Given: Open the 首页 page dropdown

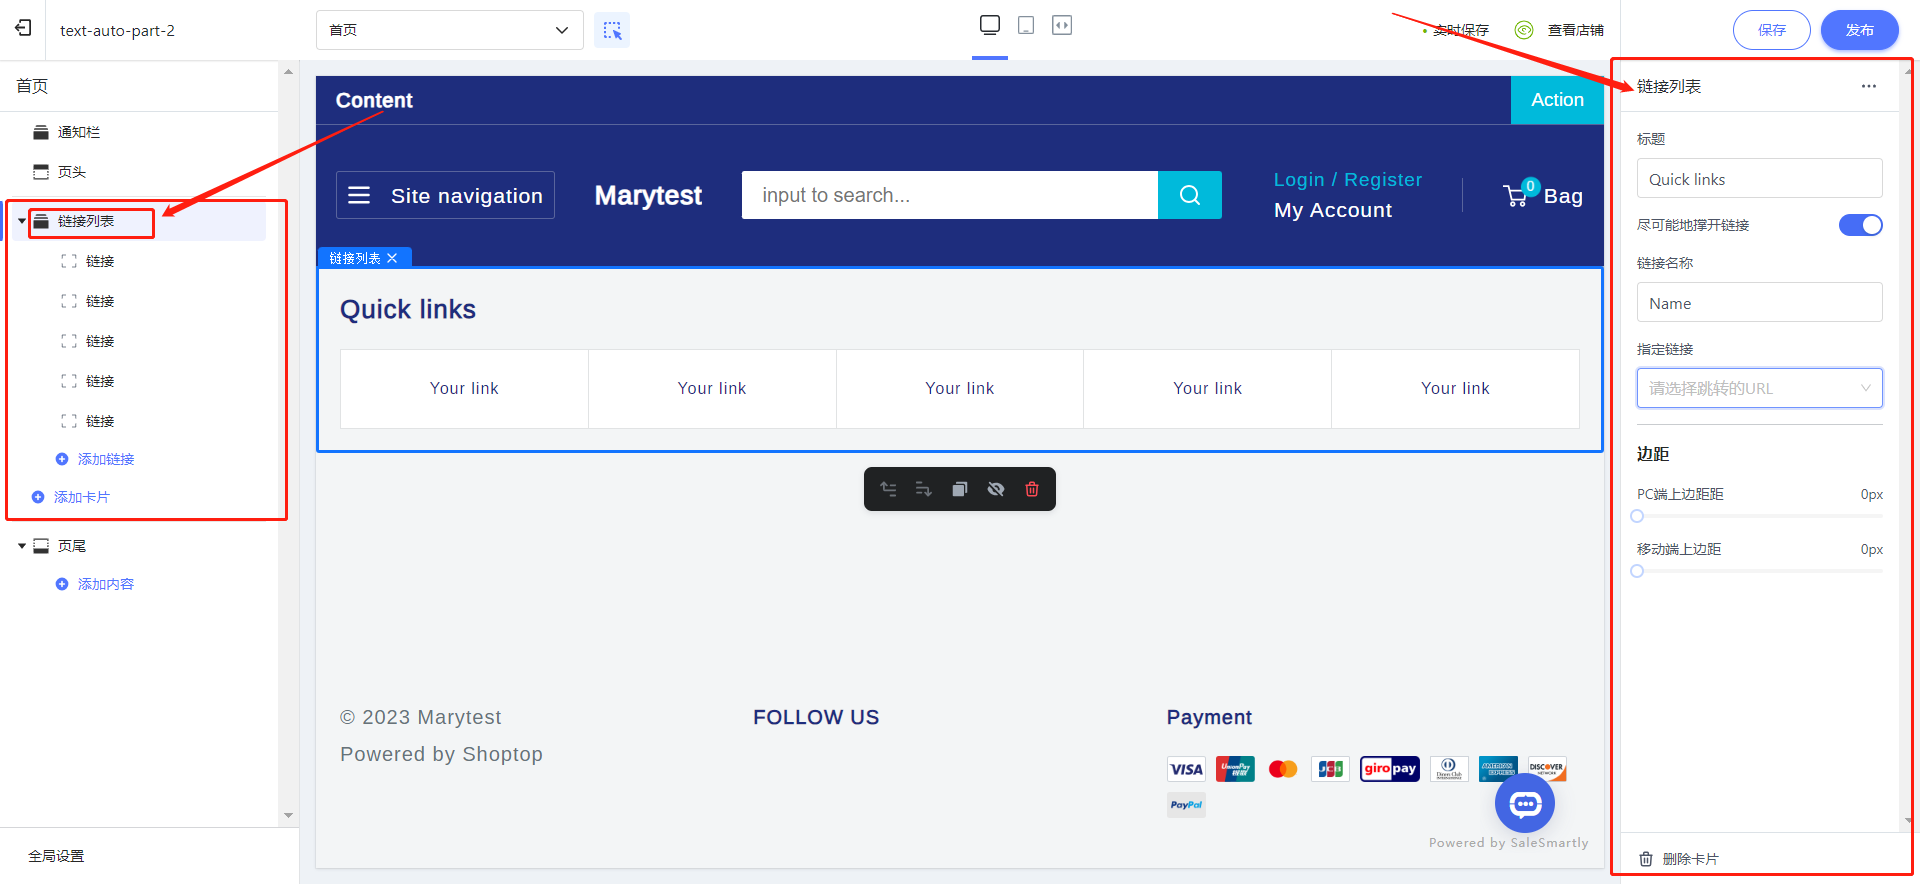Looking at the screenshot, I should click(450, 30).
